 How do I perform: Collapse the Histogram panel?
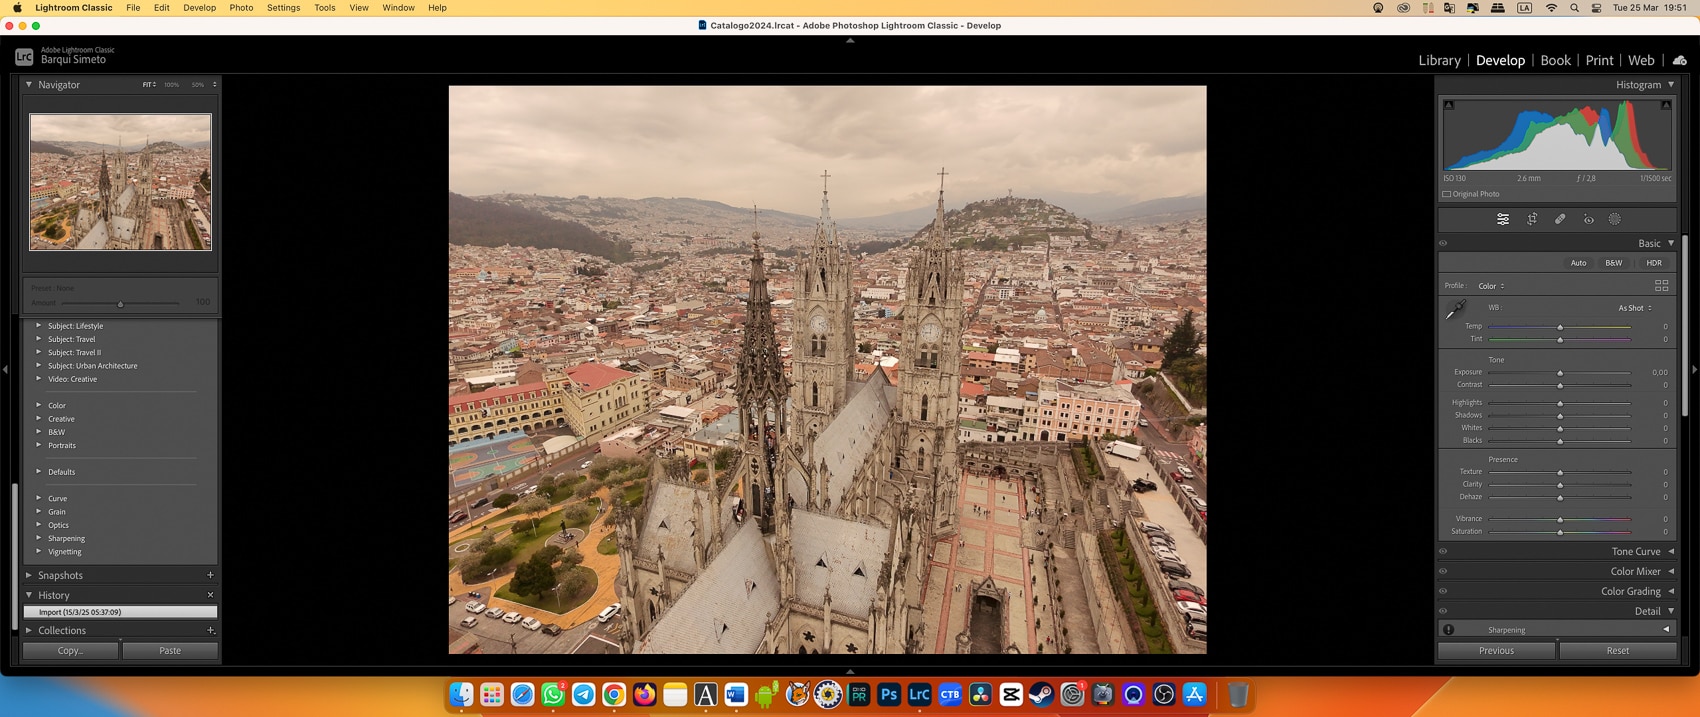[x=1671, y=85]
